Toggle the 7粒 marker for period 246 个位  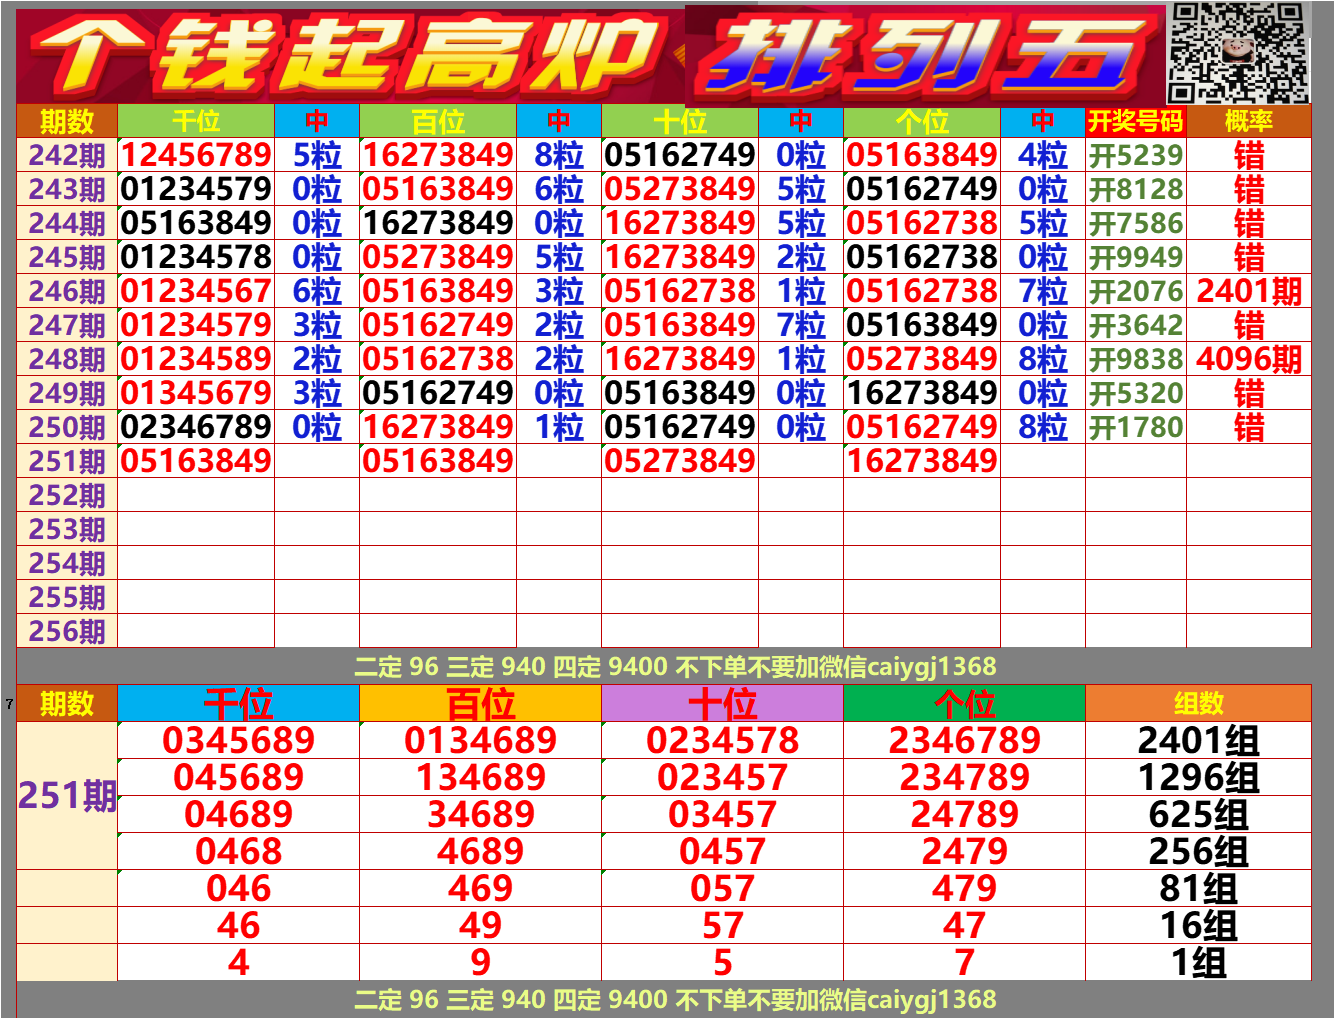[x=1043, y=291]
